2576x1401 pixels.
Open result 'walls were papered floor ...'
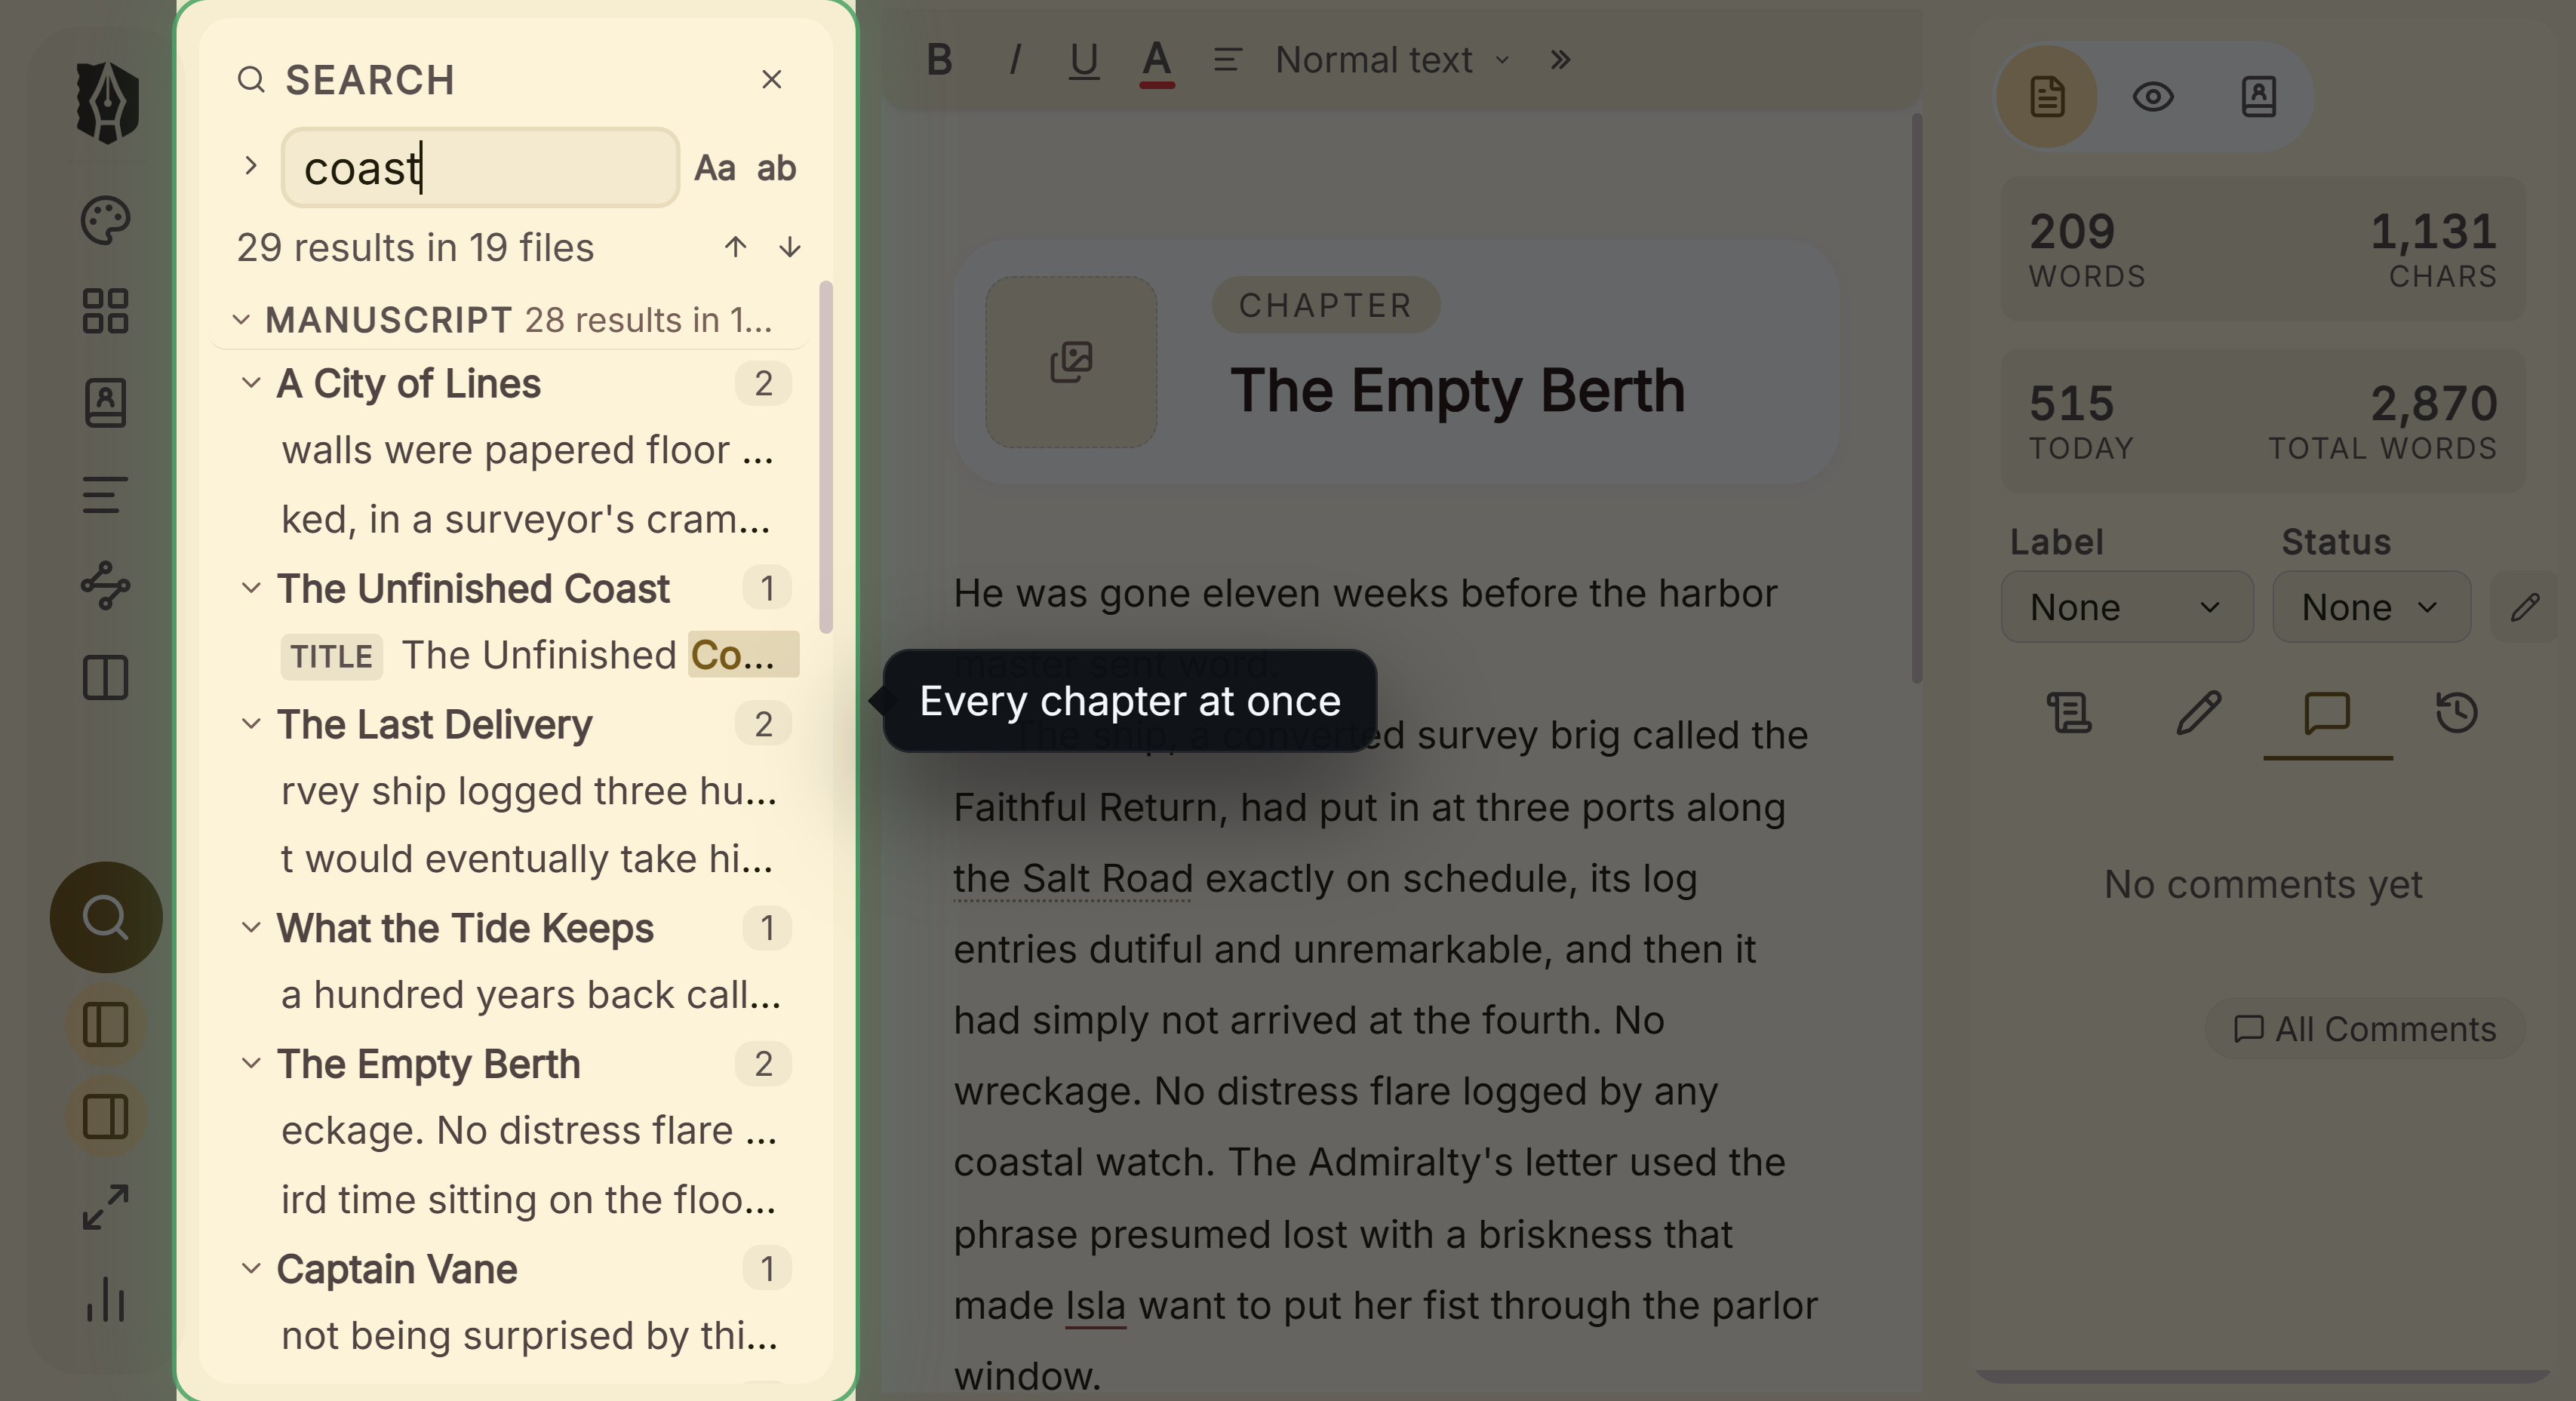click(528, 451)
